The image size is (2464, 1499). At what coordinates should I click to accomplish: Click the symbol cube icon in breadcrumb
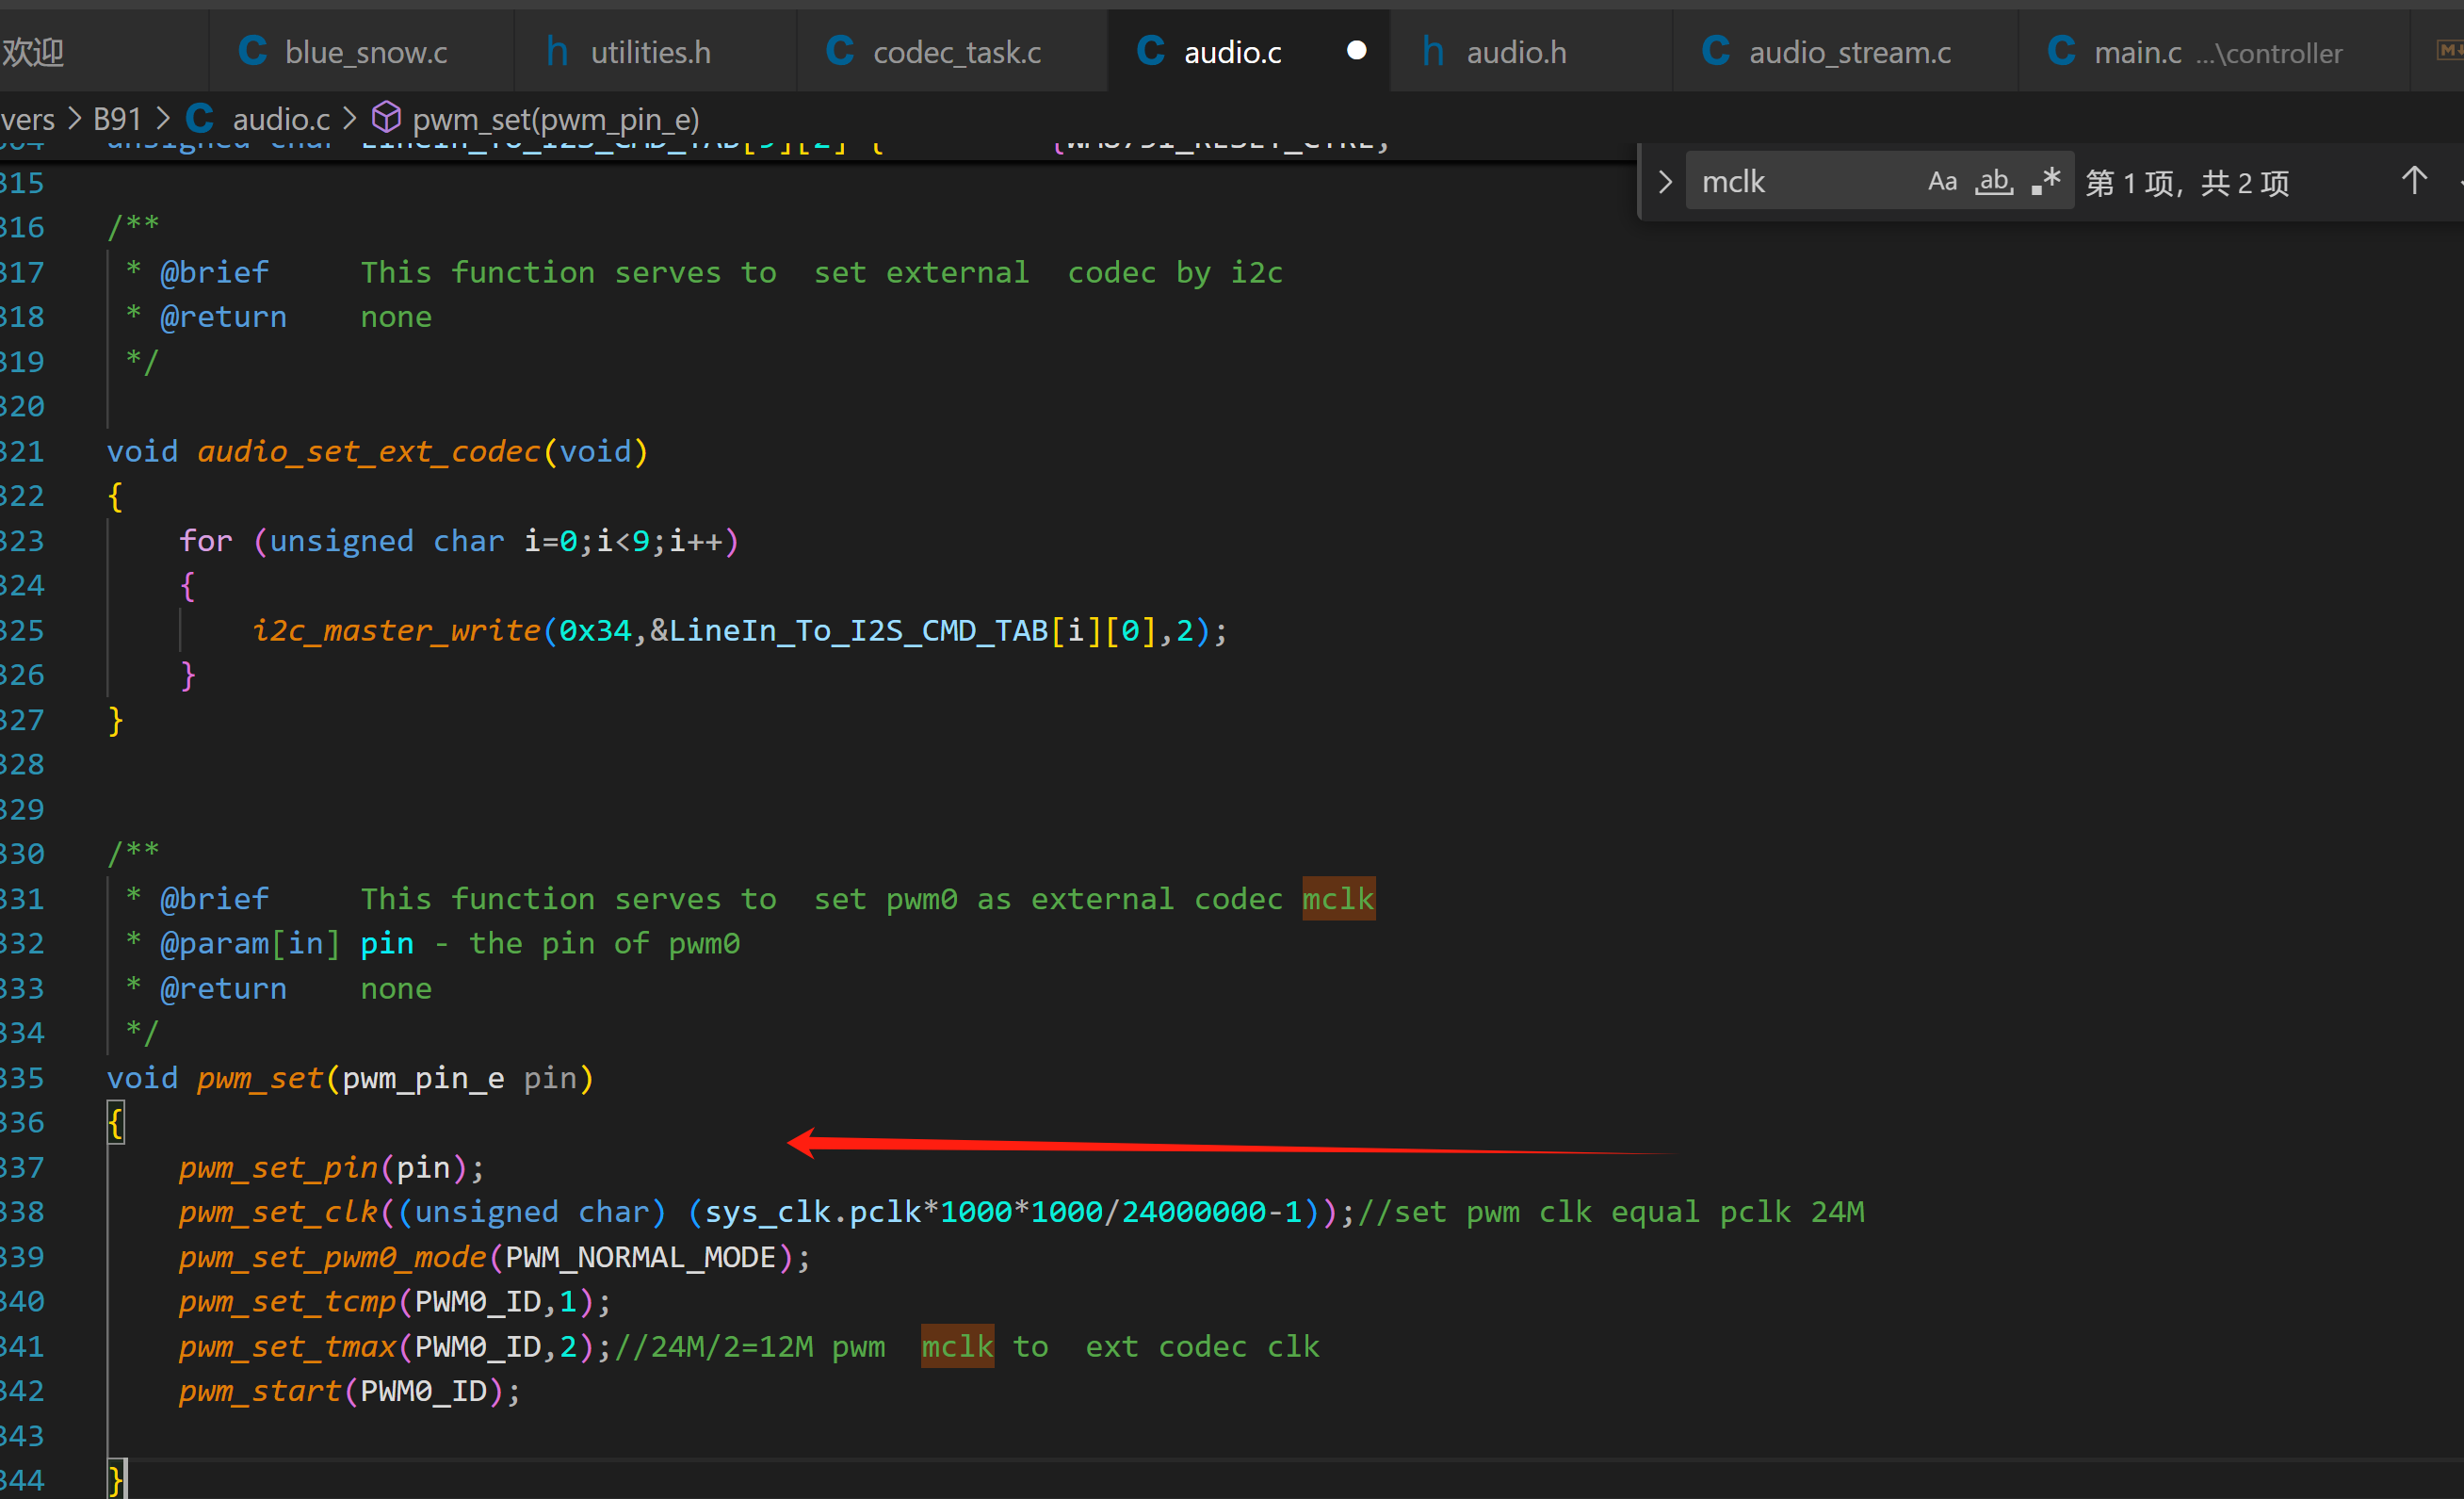(x=386, y=118)
